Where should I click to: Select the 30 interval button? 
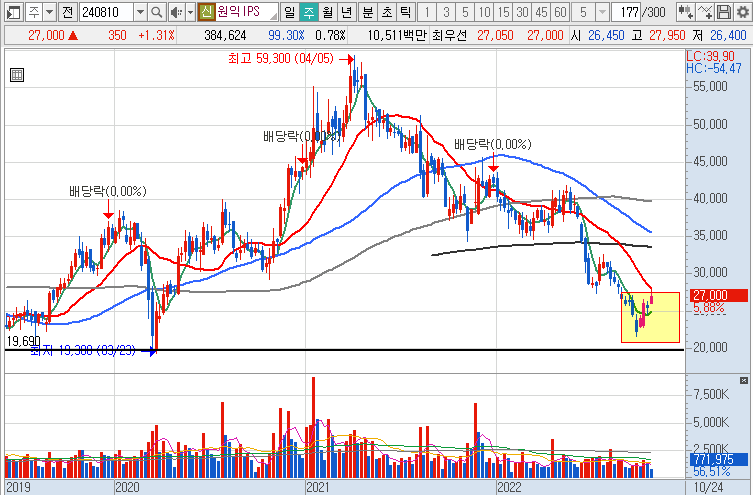click(522, 12)
